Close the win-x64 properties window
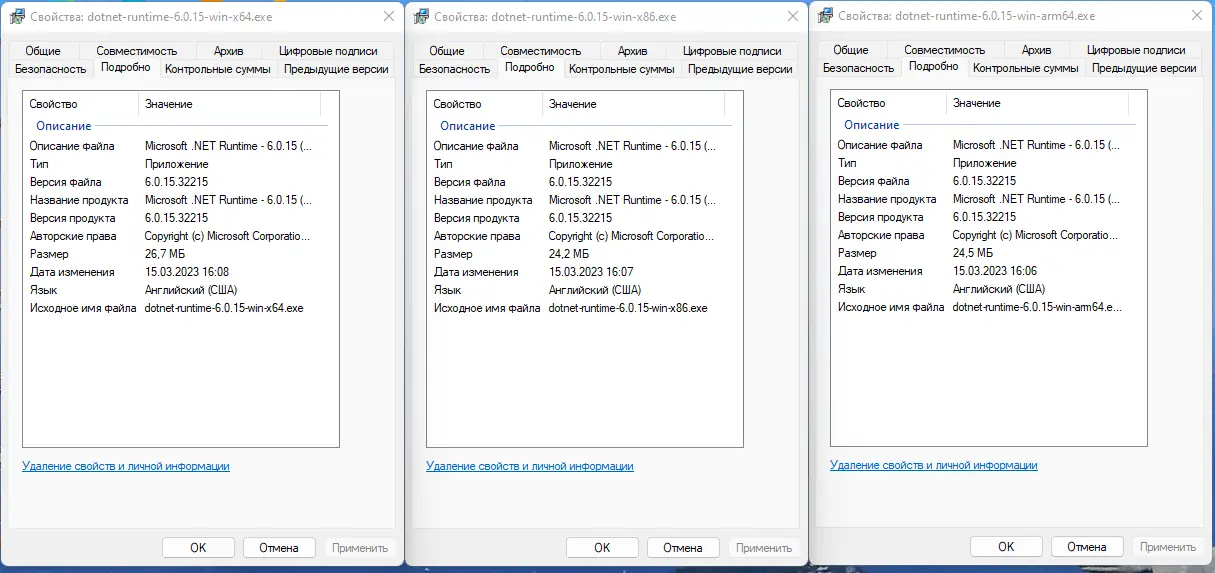 [387, 17]
